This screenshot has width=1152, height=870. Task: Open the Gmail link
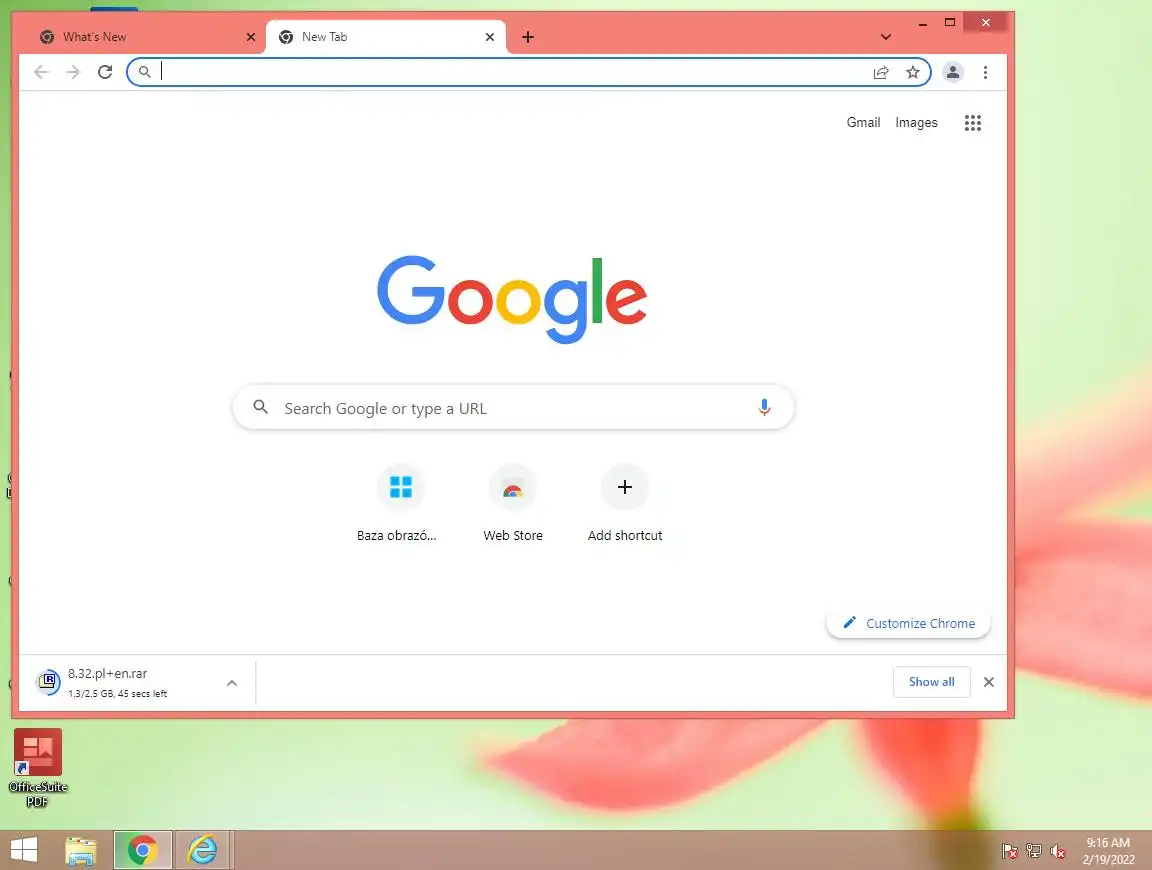click(863, 123)
